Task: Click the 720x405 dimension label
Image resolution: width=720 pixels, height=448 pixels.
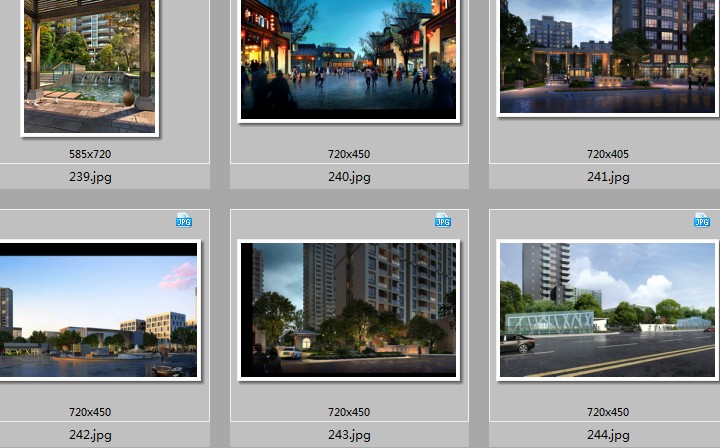Action: (x=608, y=154)
